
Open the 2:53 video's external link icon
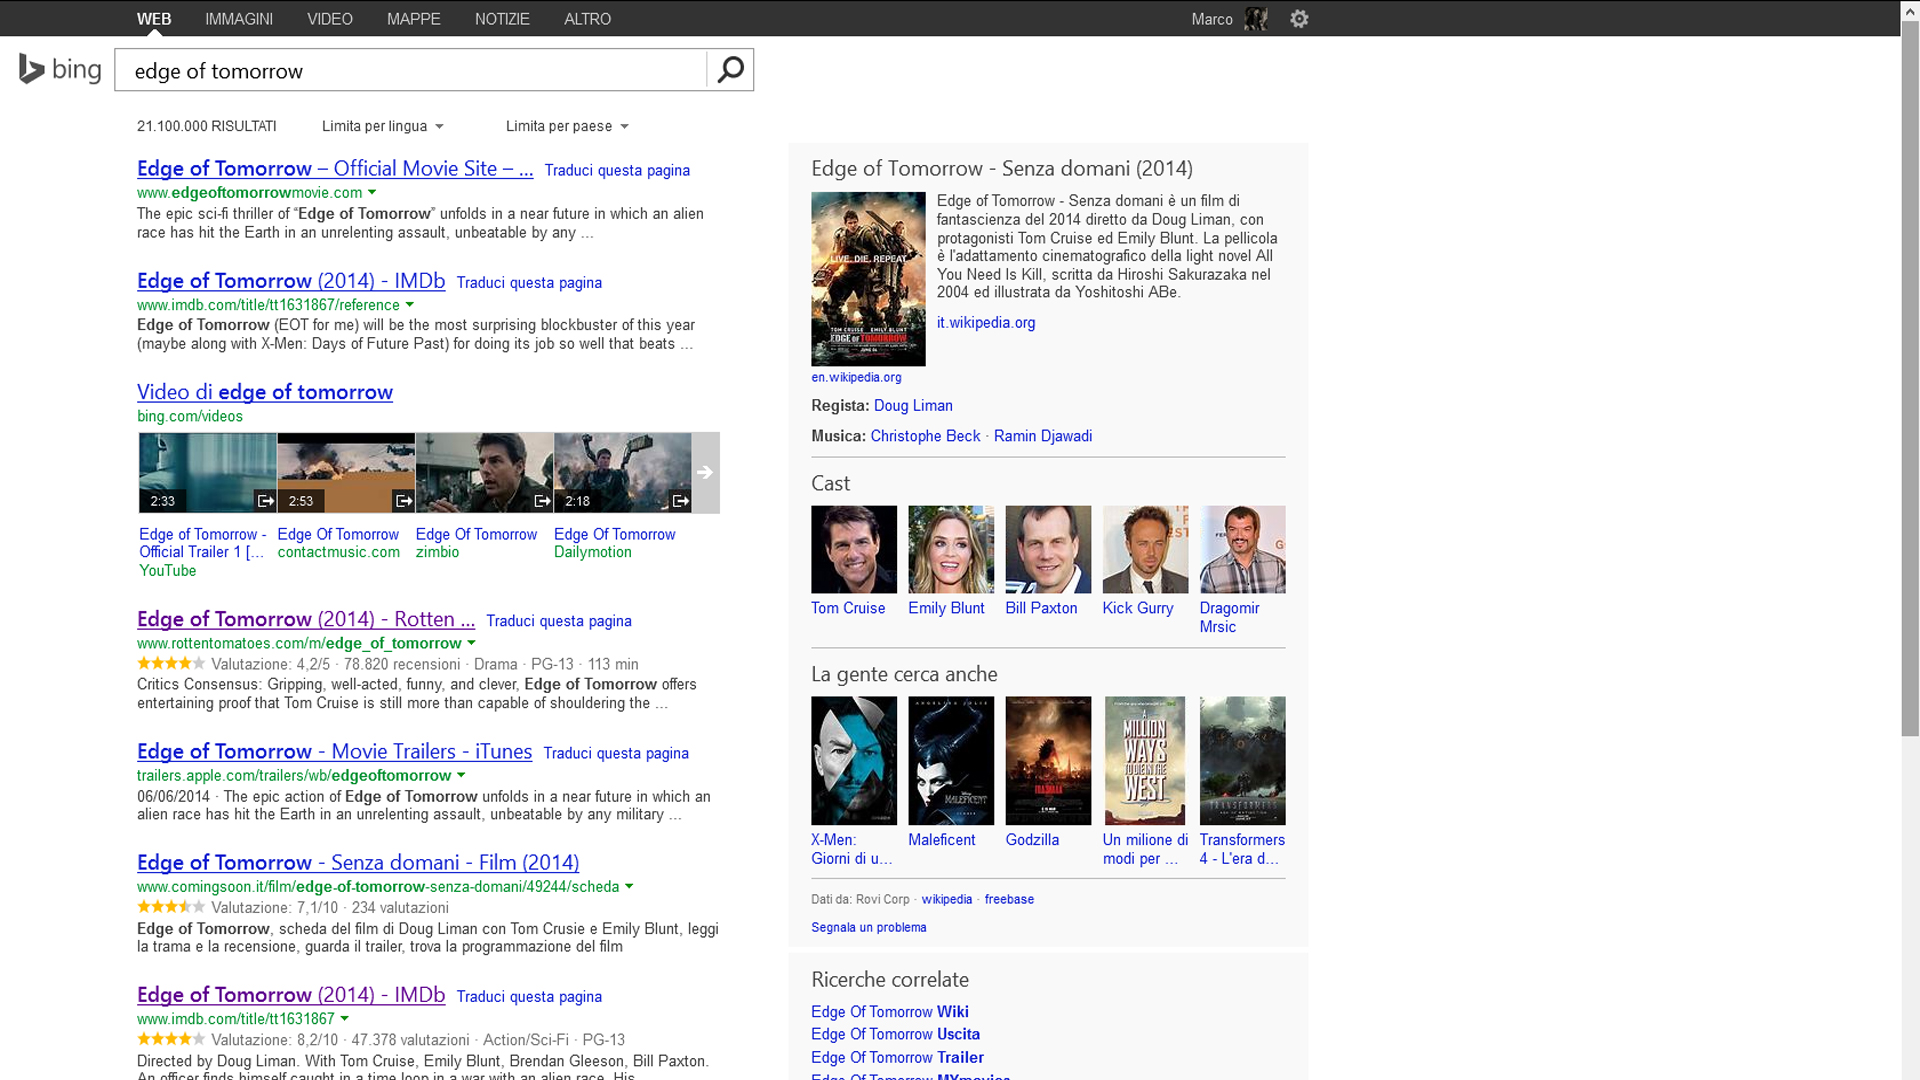(403, 501)
